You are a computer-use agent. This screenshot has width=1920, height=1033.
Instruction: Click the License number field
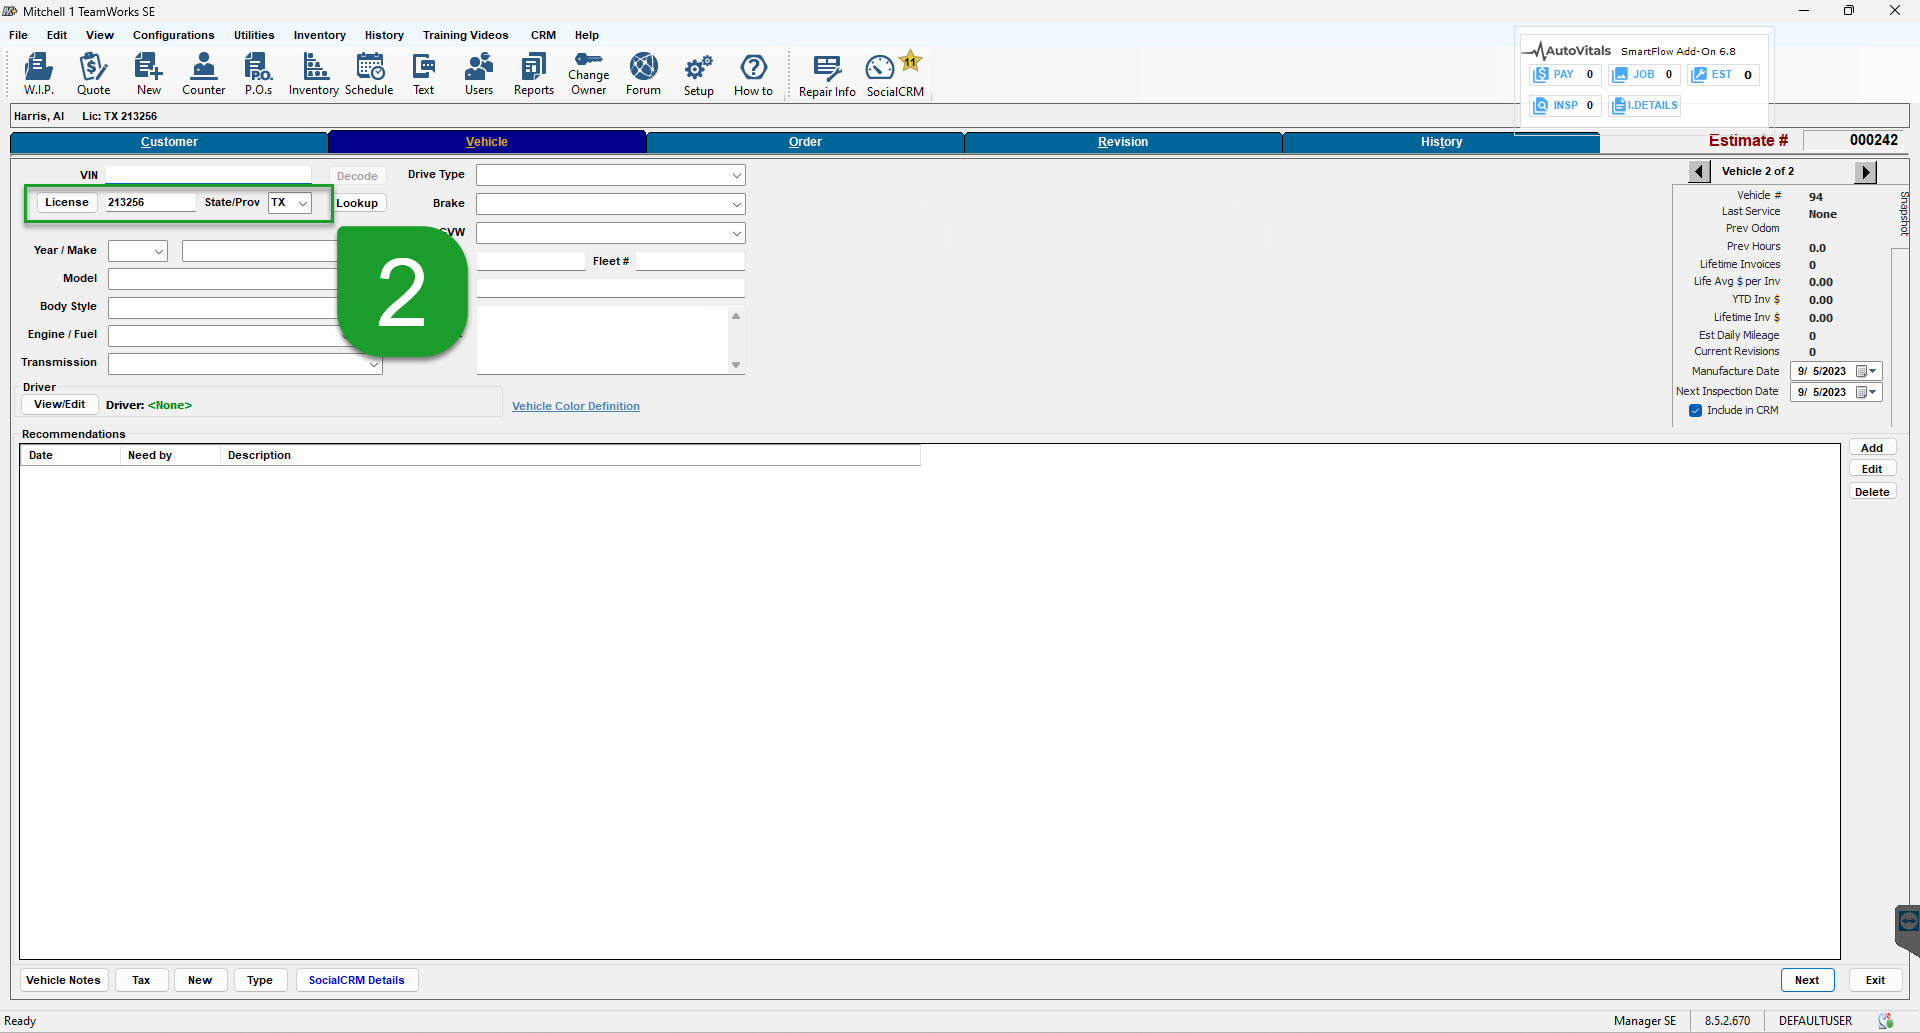click(150, 202)
